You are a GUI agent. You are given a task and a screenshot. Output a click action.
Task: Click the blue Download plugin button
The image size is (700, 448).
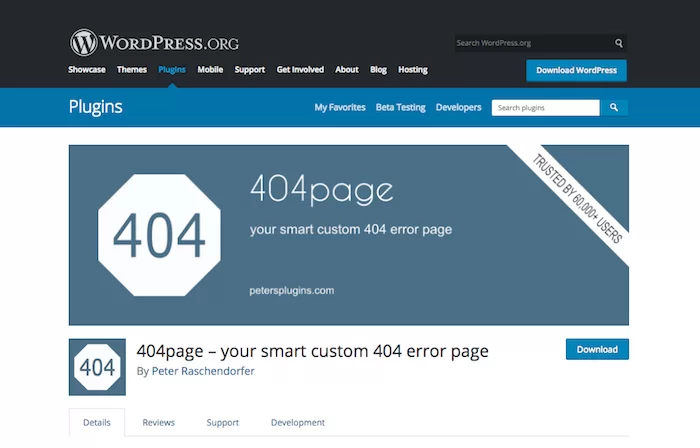597,349
